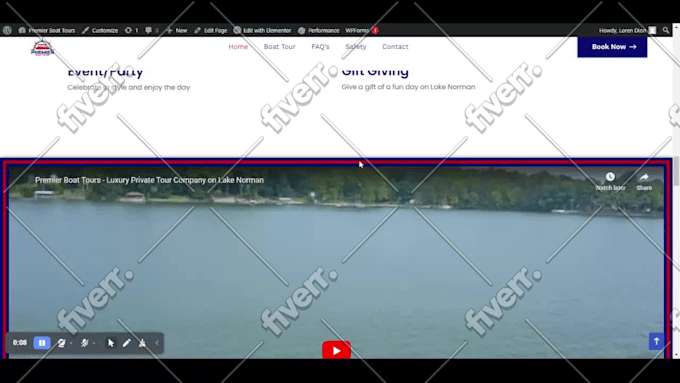
Task: Click the Premier Boat Tours logo
Action: 42,48
